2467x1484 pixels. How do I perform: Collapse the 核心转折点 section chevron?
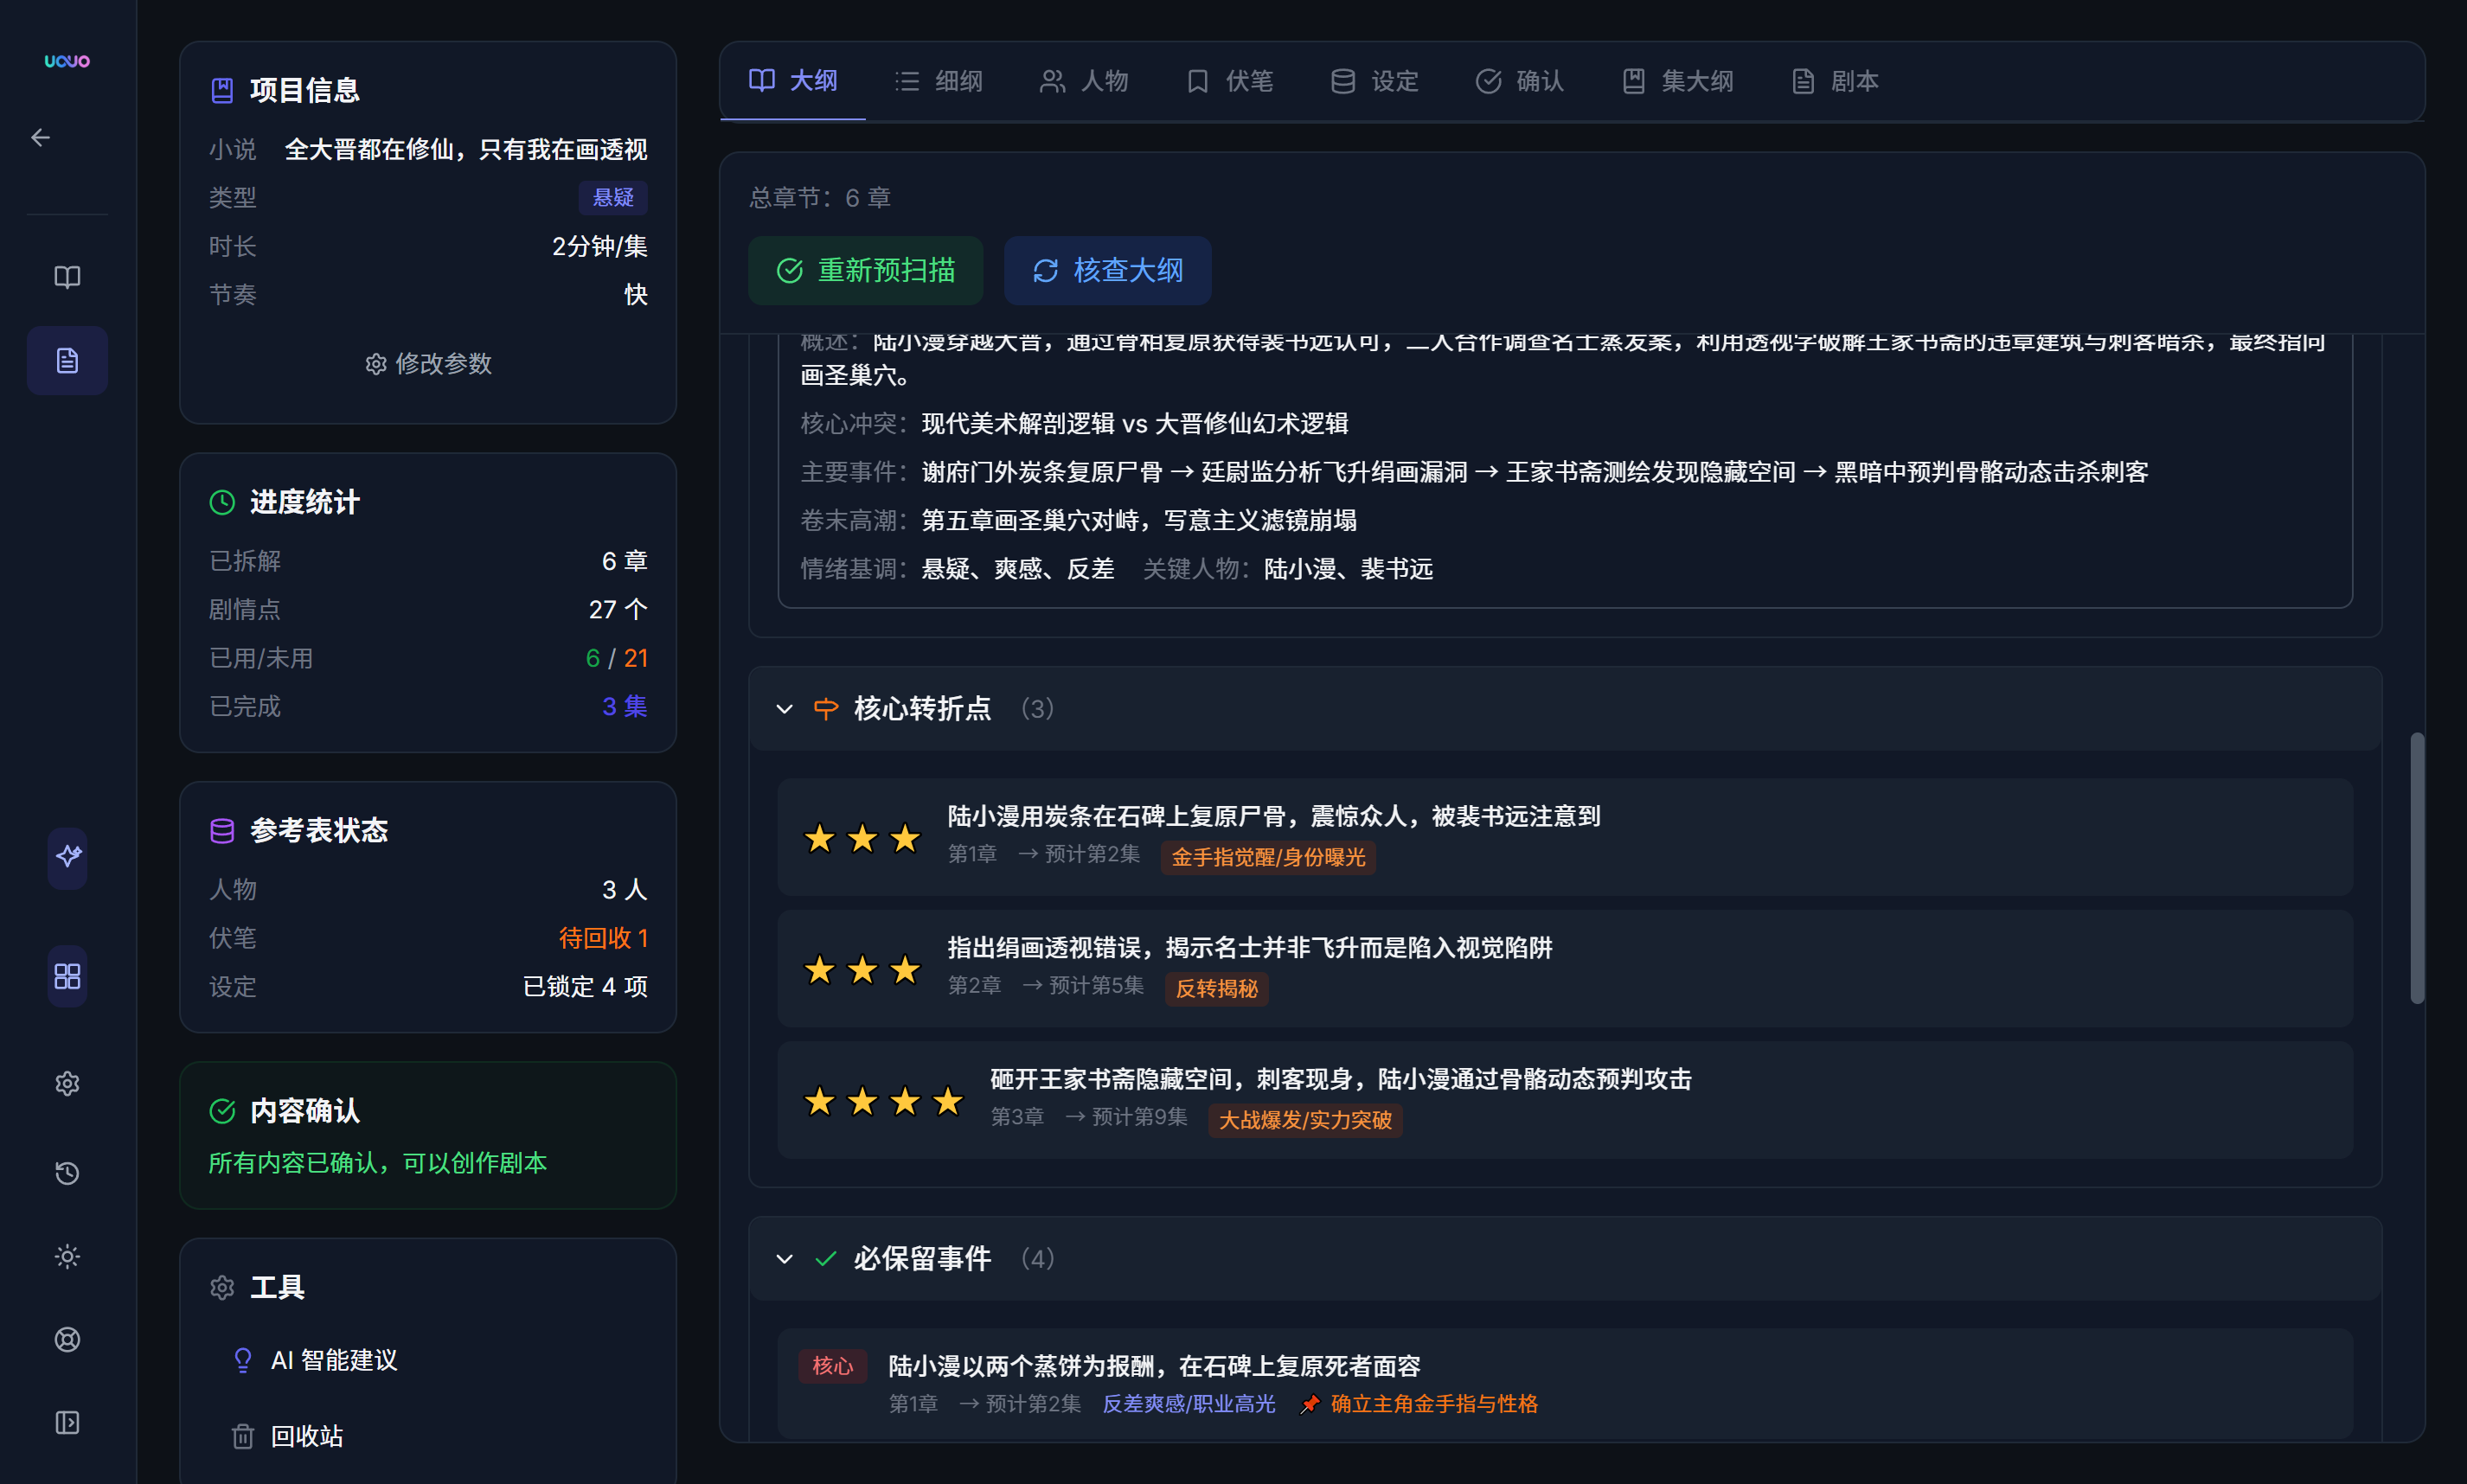point(784,709)
